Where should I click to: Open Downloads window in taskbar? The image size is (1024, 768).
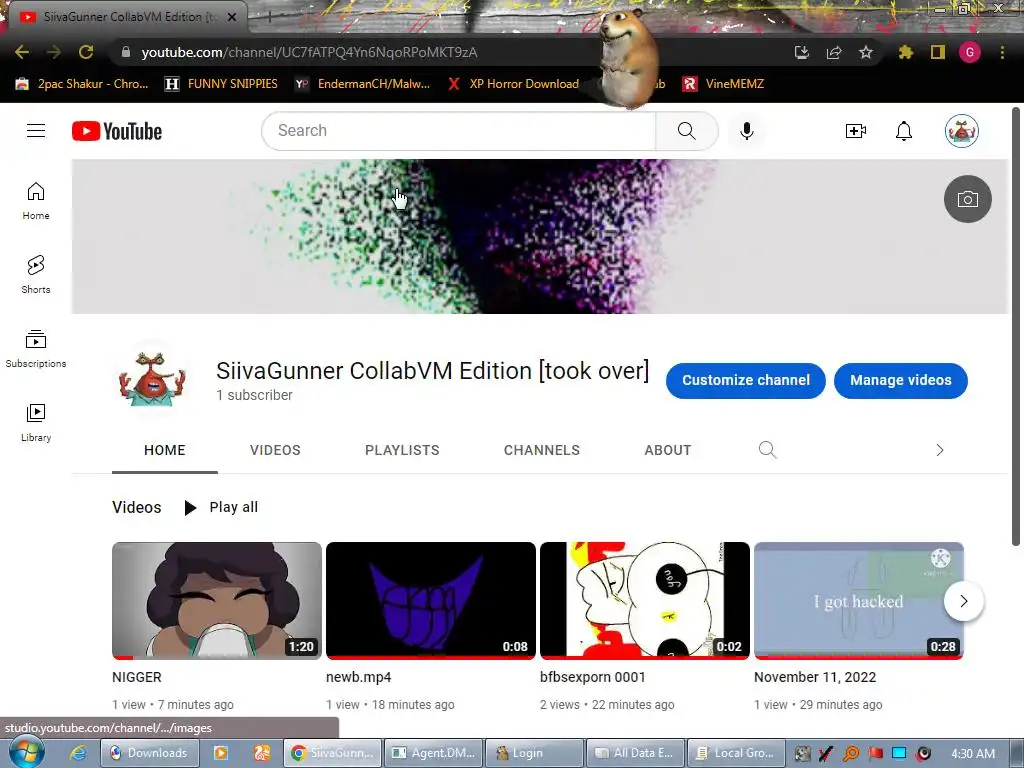(149, 753)
